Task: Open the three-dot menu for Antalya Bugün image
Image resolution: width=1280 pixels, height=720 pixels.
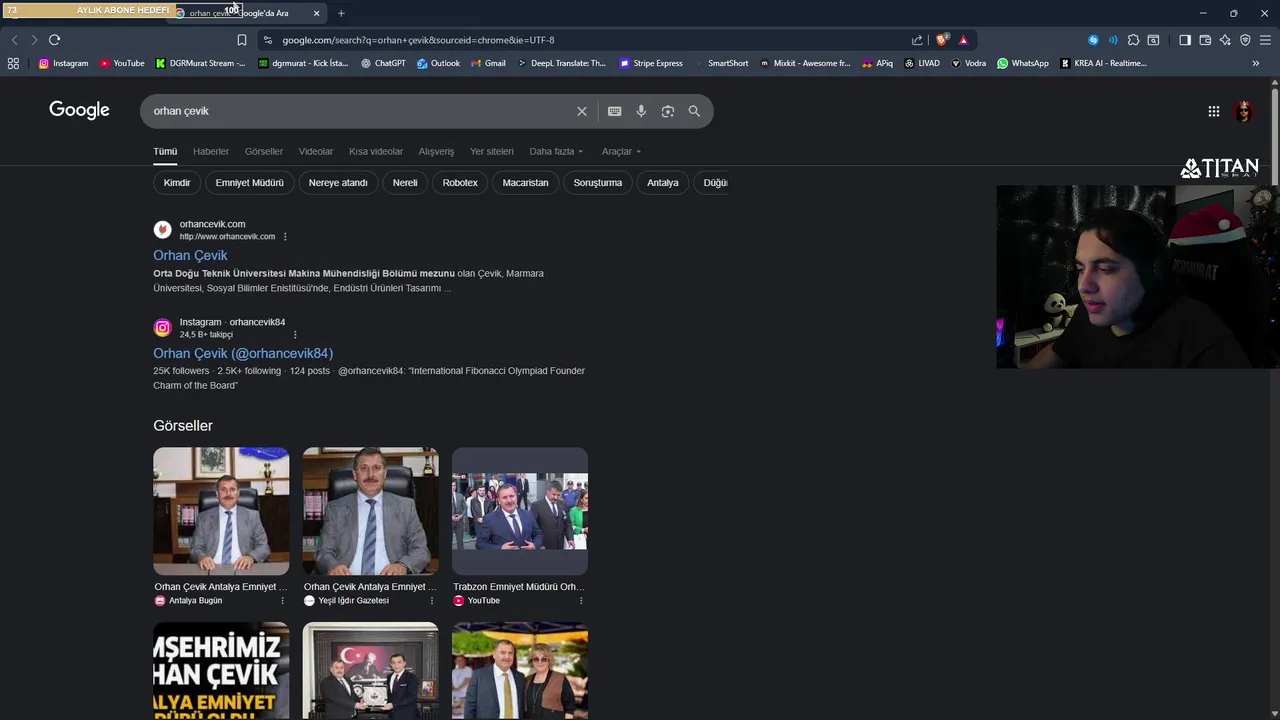Action: 282,601
